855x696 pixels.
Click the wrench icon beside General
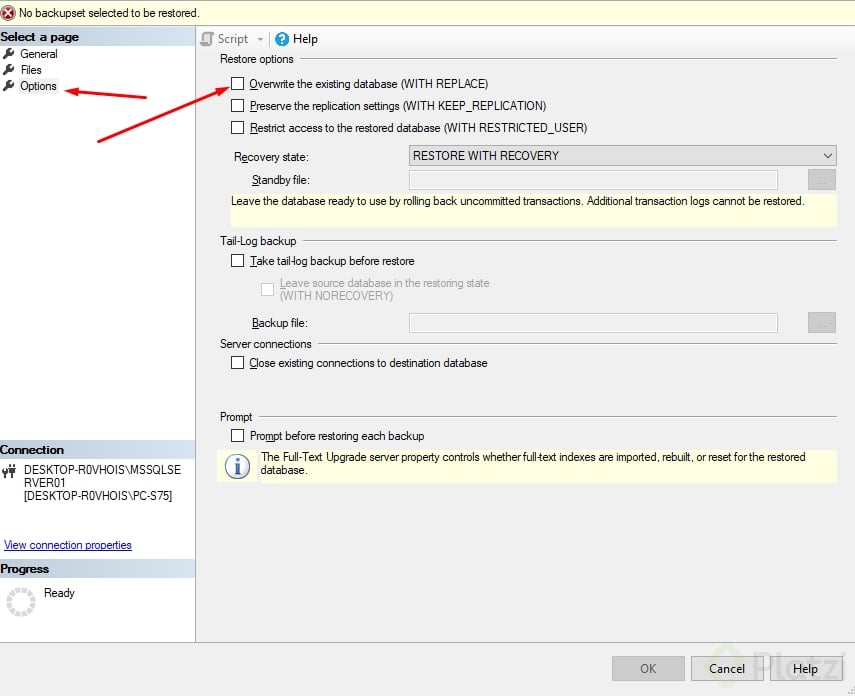coord(9,53)
